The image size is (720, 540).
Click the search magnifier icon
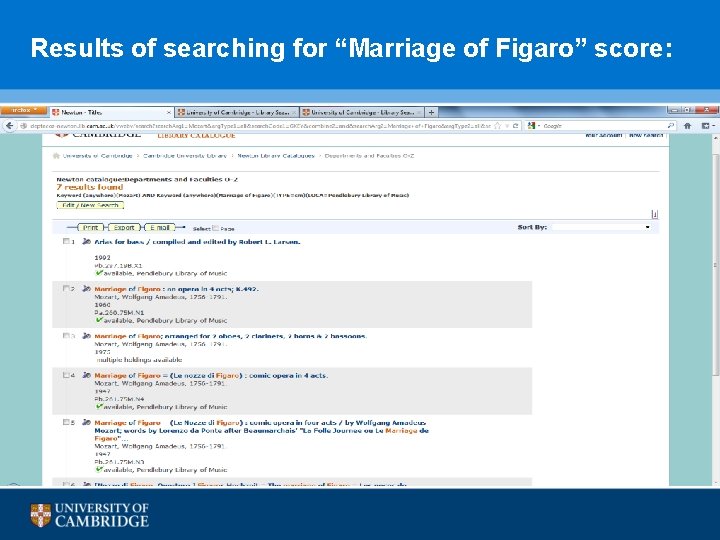click(x=671, y=126)
